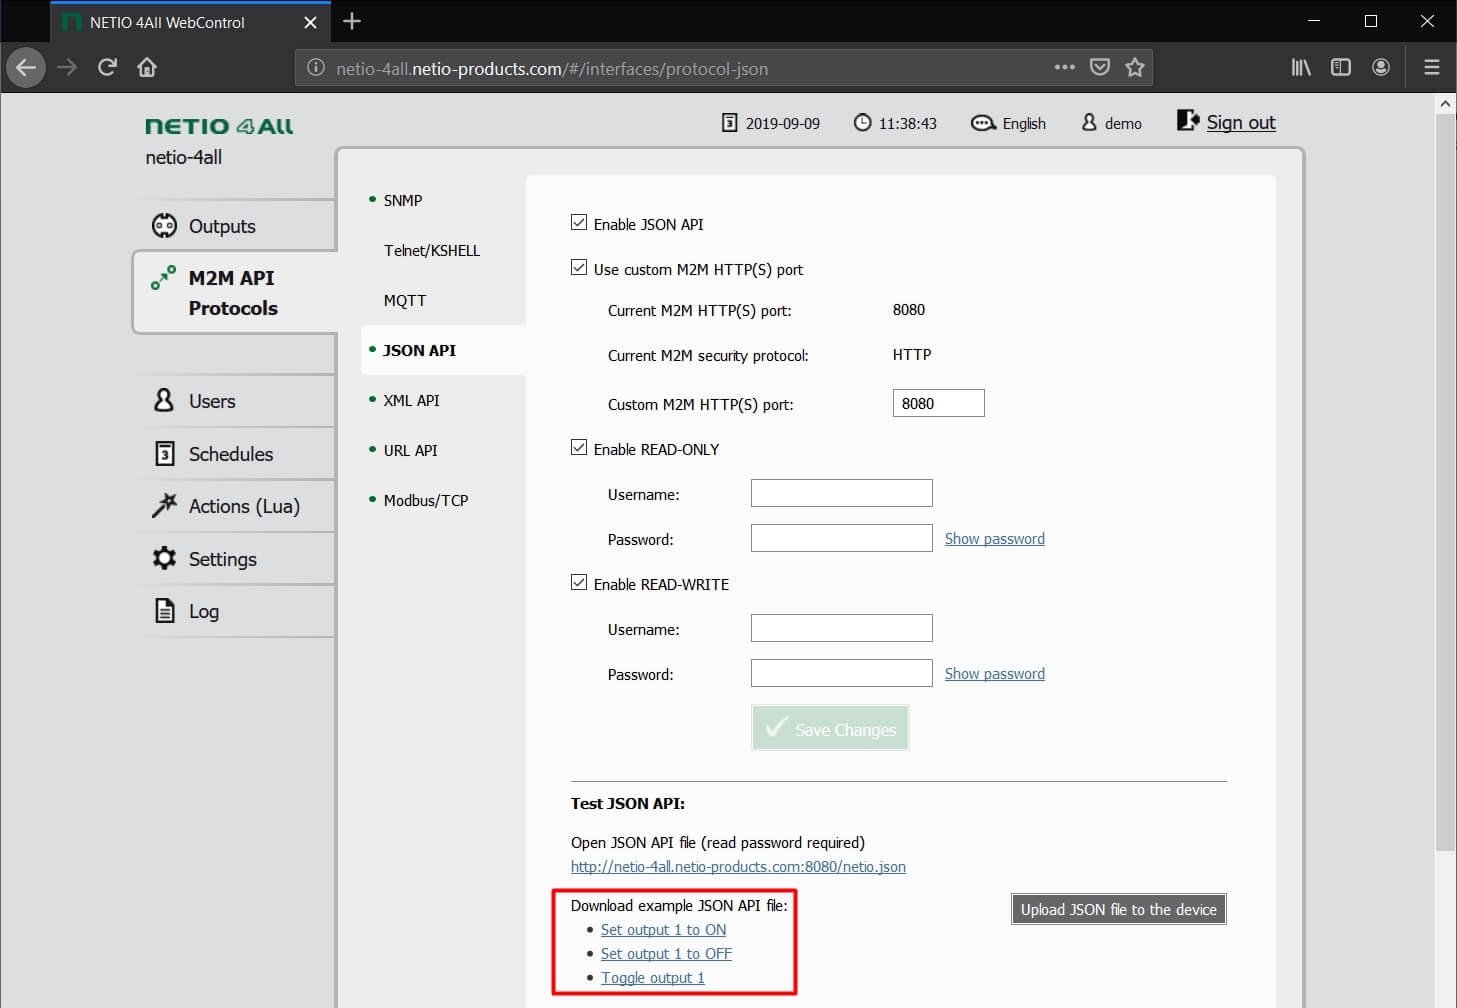Download Set output 1 to ON example

coord(663,930)
